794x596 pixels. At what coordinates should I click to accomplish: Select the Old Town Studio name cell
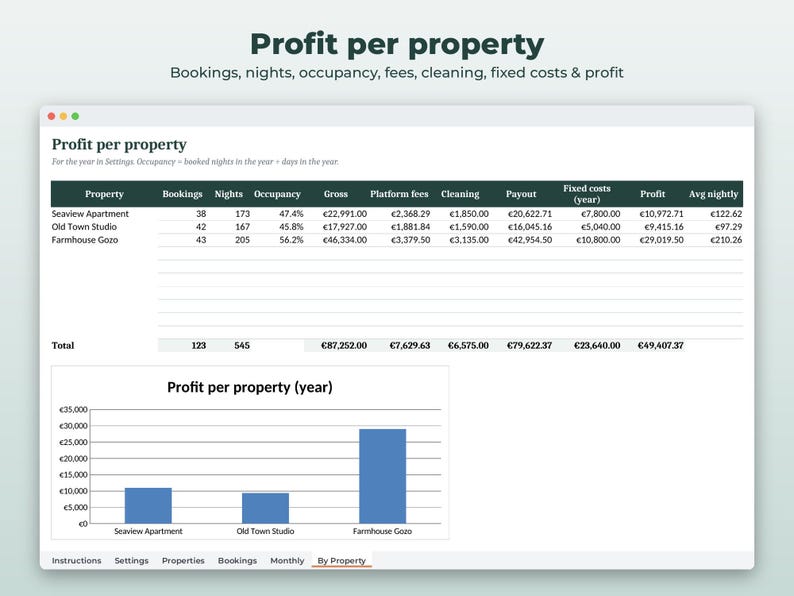[84, 227]
